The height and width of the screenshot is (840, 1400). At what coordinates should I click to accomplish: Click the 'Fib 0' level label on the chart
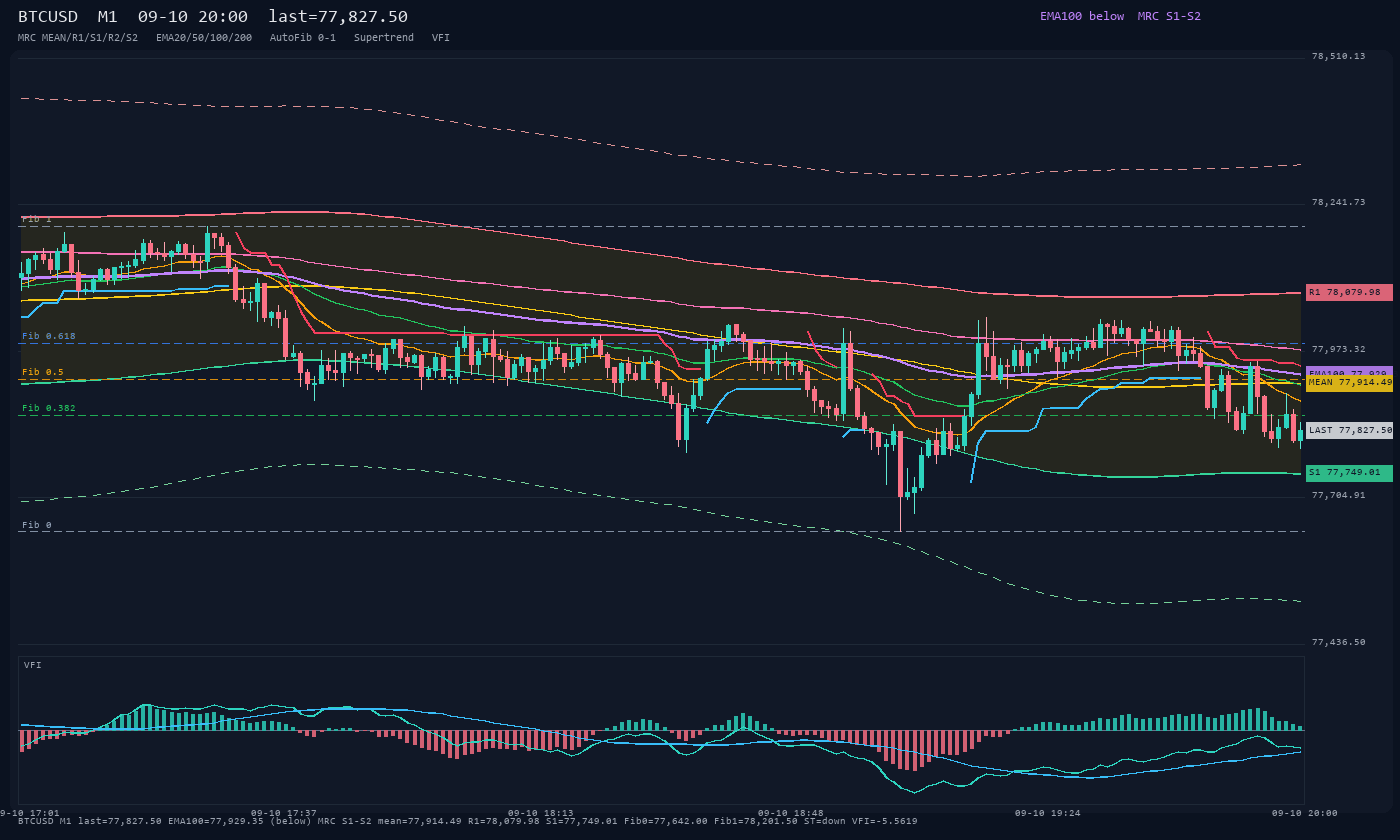37,525
